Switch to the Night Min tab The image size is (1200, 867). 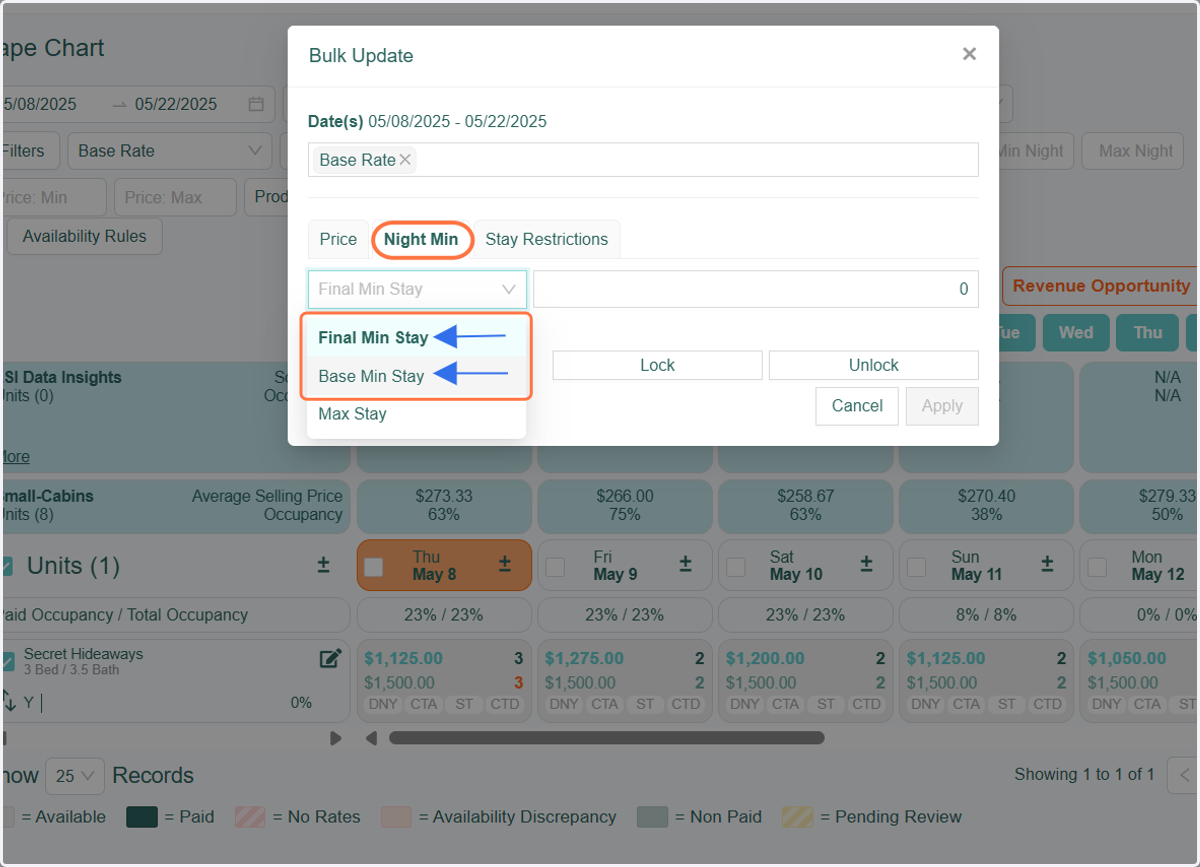point(421,239)
